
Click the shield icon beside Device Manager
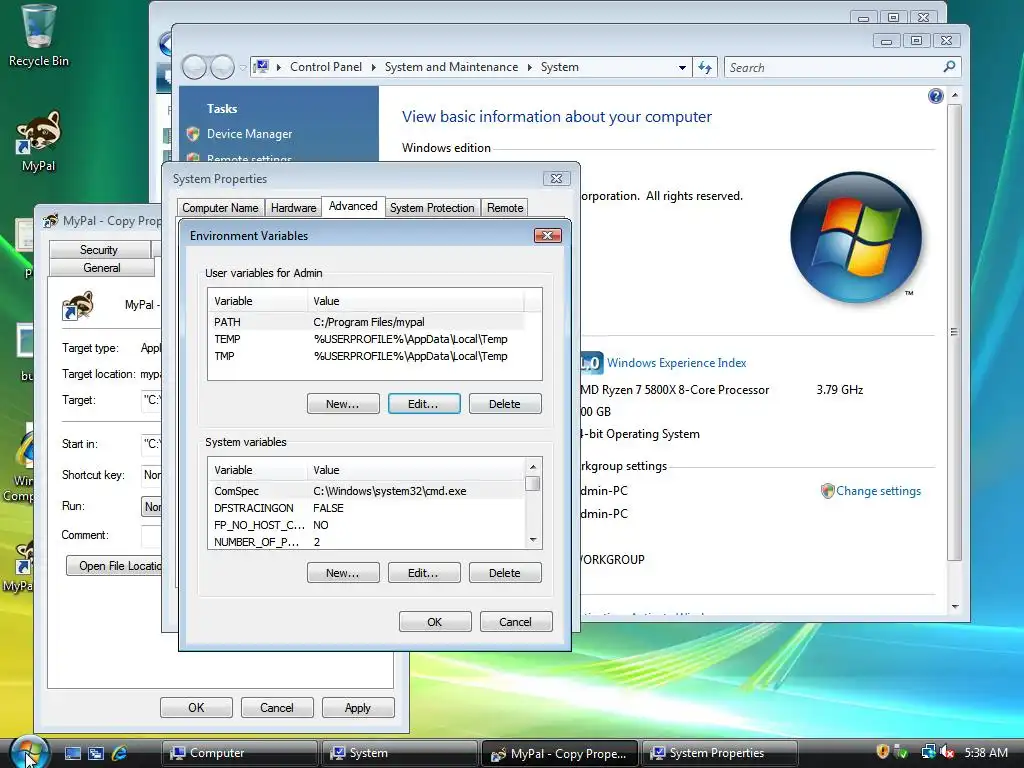tap(193, 134)
